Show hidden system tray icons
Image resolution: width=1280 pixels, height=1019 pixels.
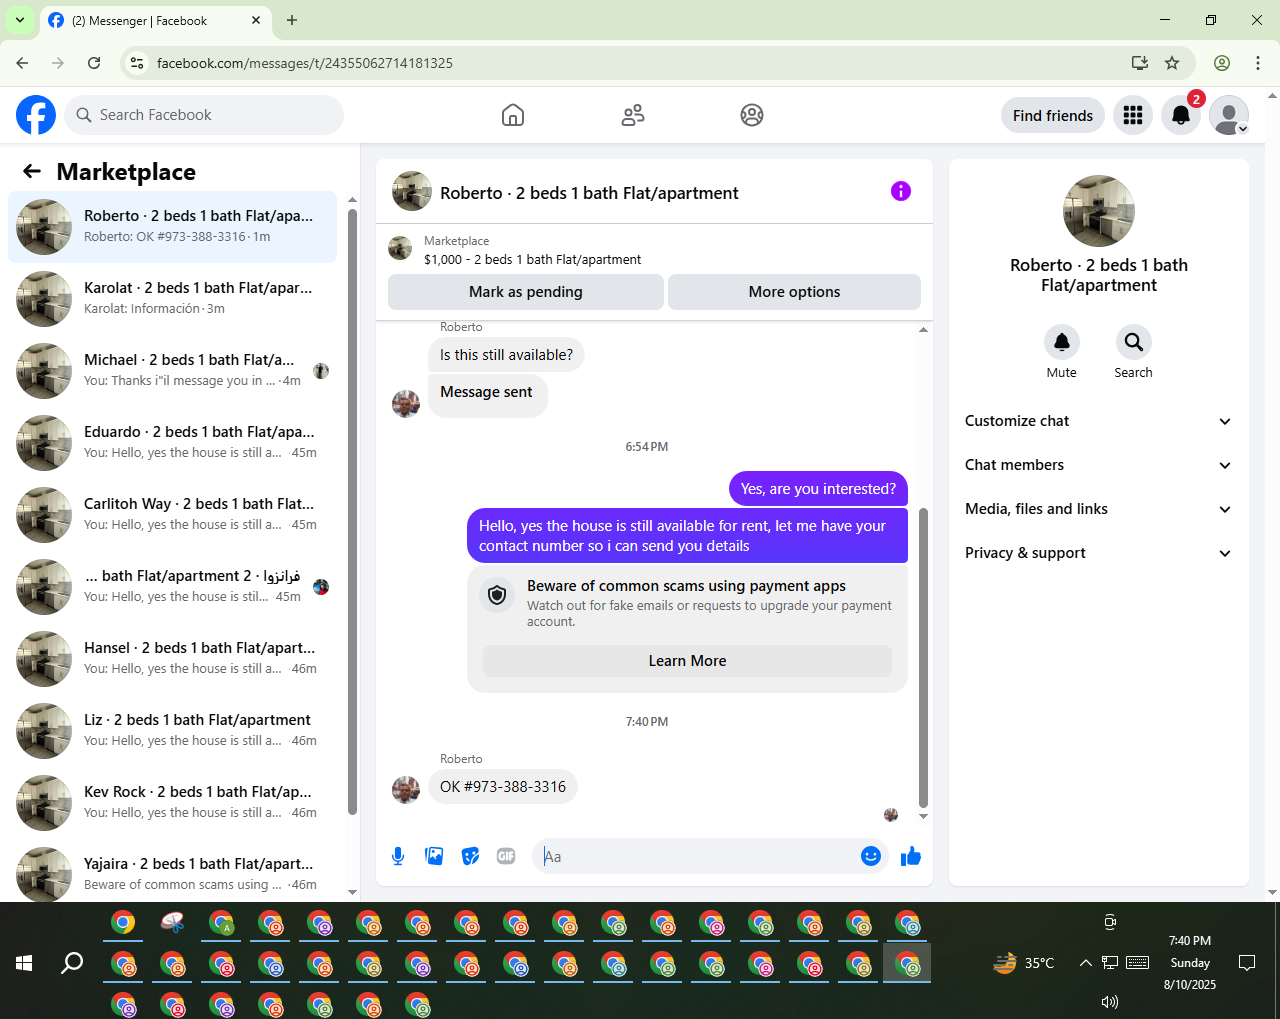tap(1085, 963)
